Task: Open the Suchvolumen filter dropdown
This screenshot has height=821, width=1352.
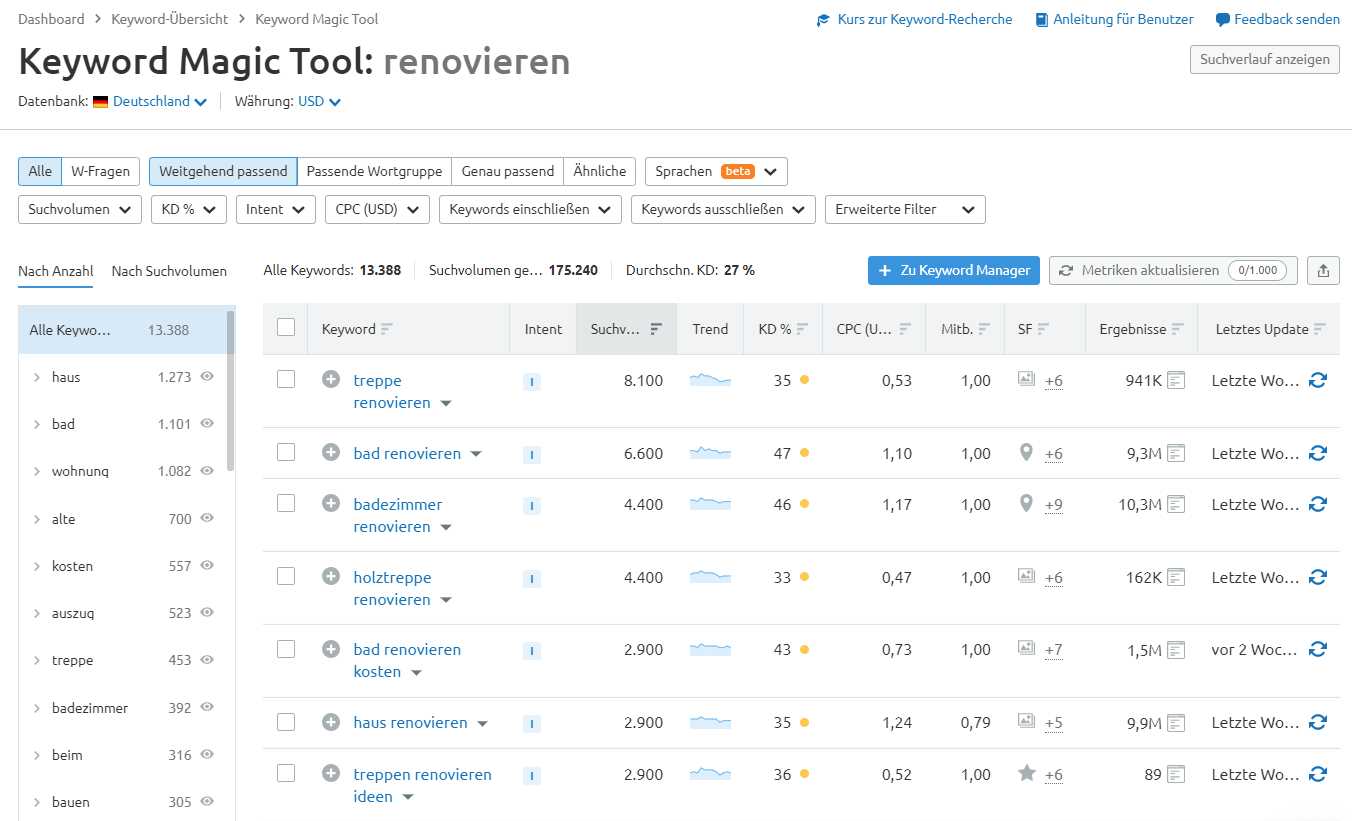Action: [x=80, y=209]
